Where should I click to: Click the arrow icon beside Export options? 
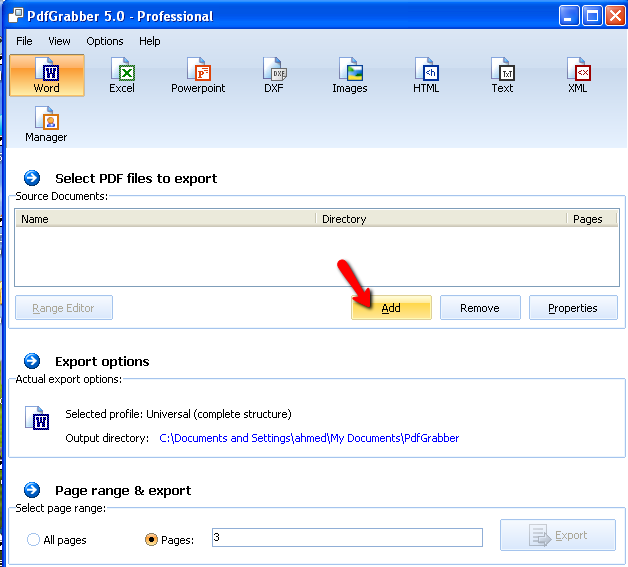click(32, 361)
